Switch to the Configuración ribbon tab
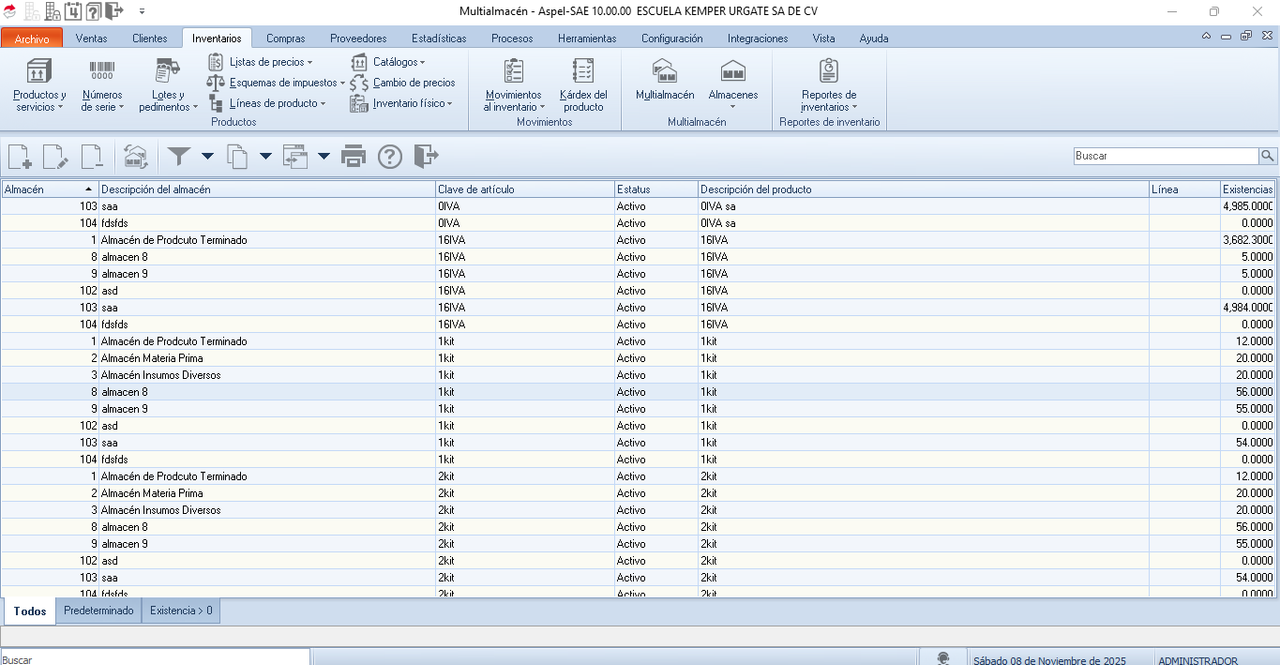The image size is (1280, 665). point(672,39)
